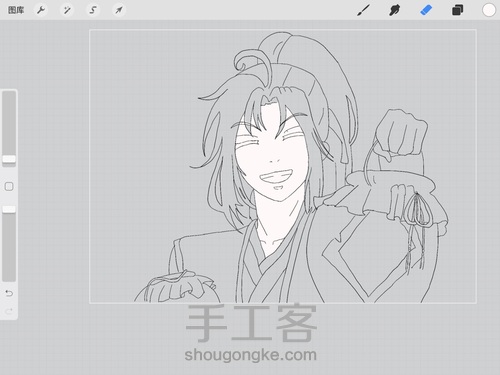Screen dimensions: 500x375
Task: Select the blue Eraser tool
Action: click(x=426, y=10)
